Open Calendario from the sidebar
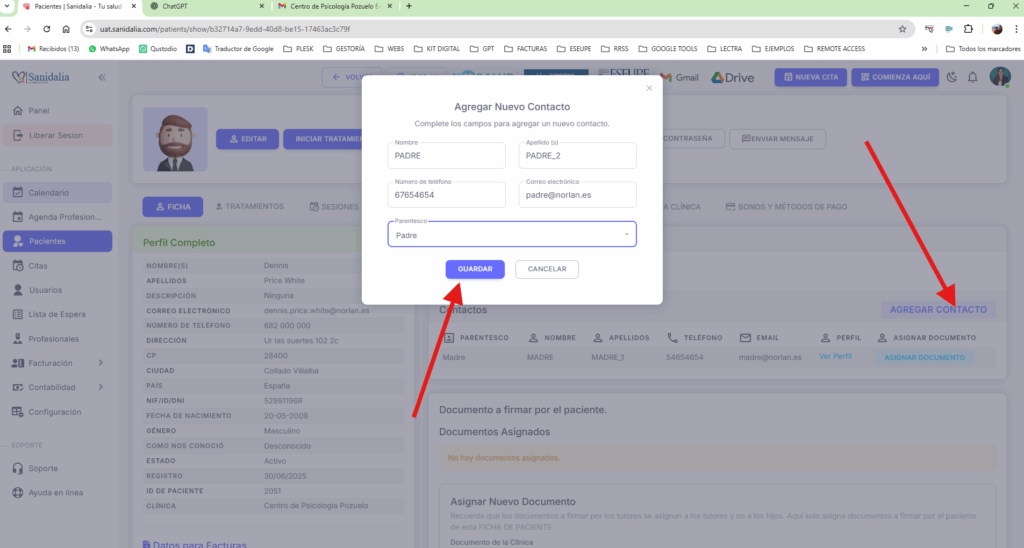 tap(48, 193)
